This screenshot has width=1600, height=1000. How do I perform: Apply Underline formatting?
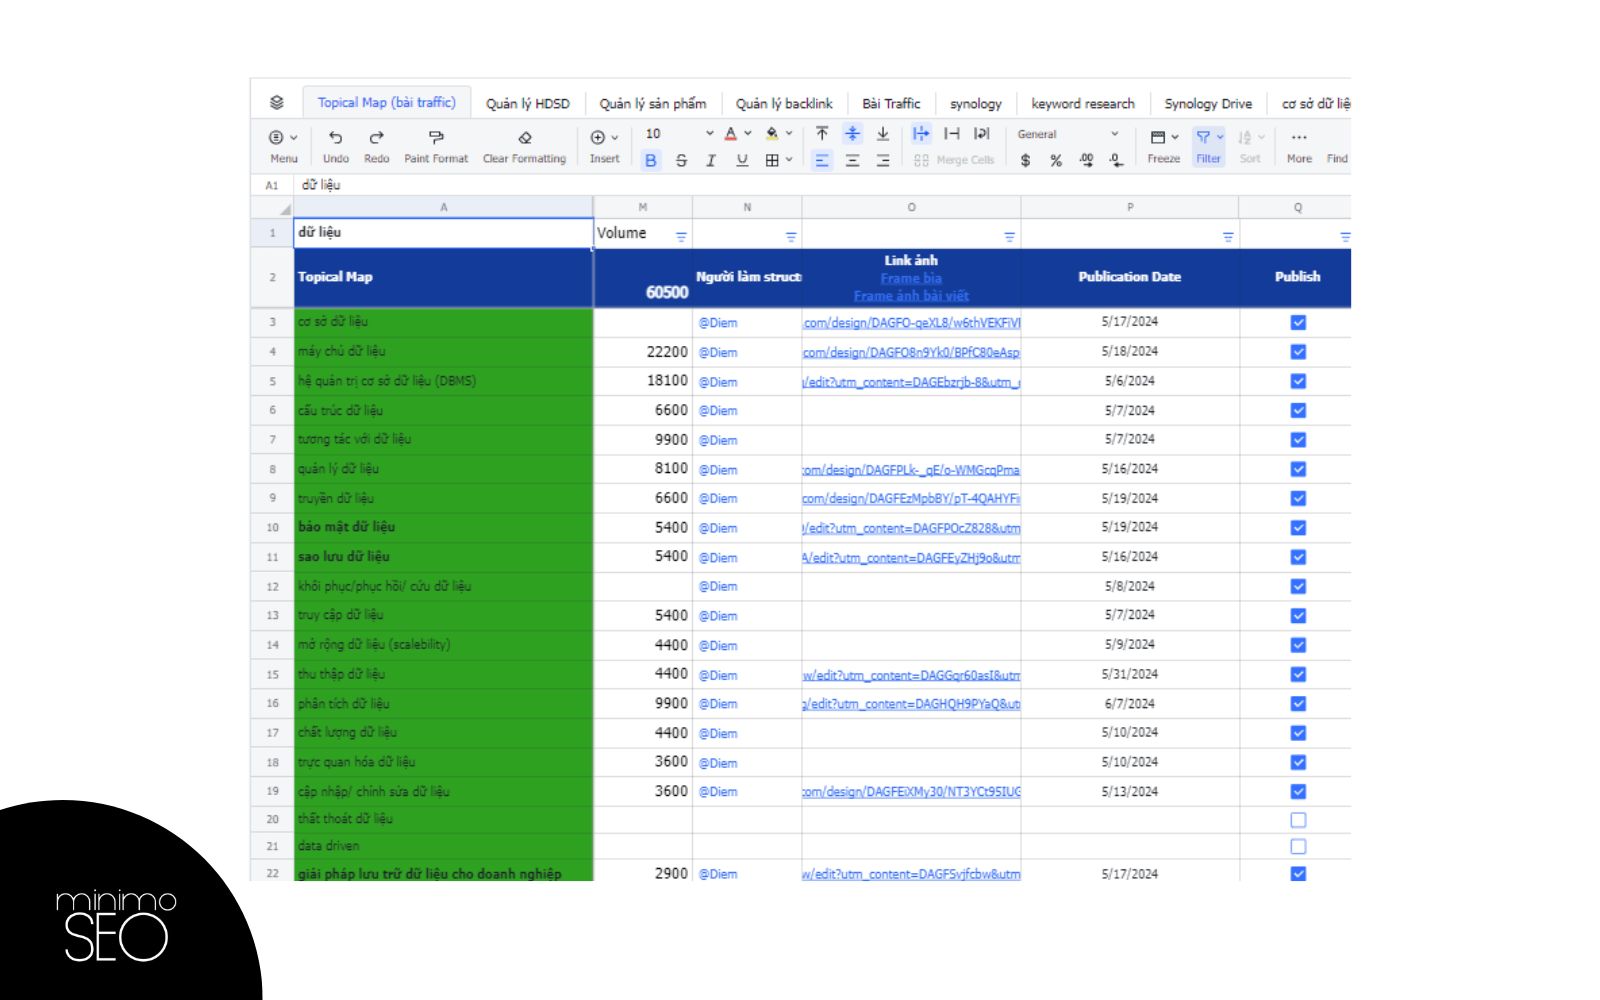(x=742, y=160)
